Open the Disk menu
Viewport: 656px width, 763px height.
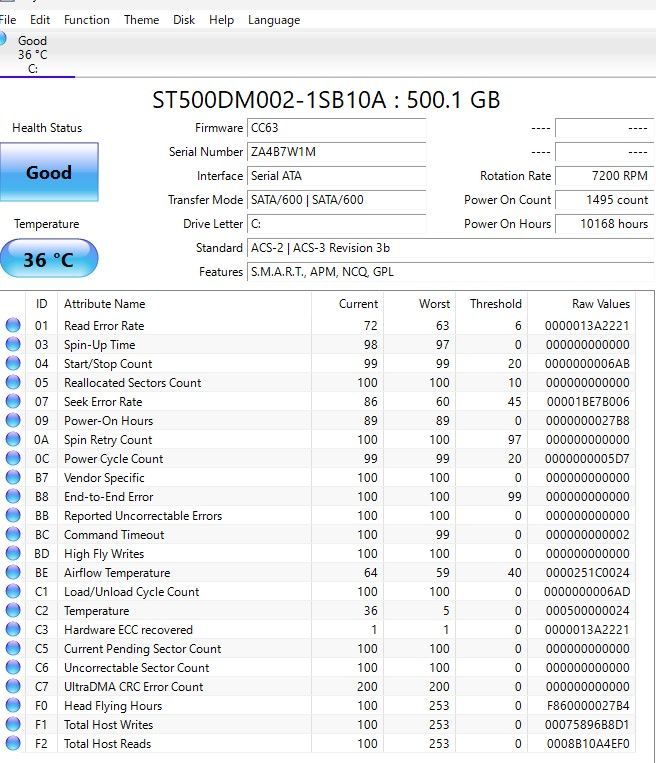pyautogui.click(x=184, y=20)
